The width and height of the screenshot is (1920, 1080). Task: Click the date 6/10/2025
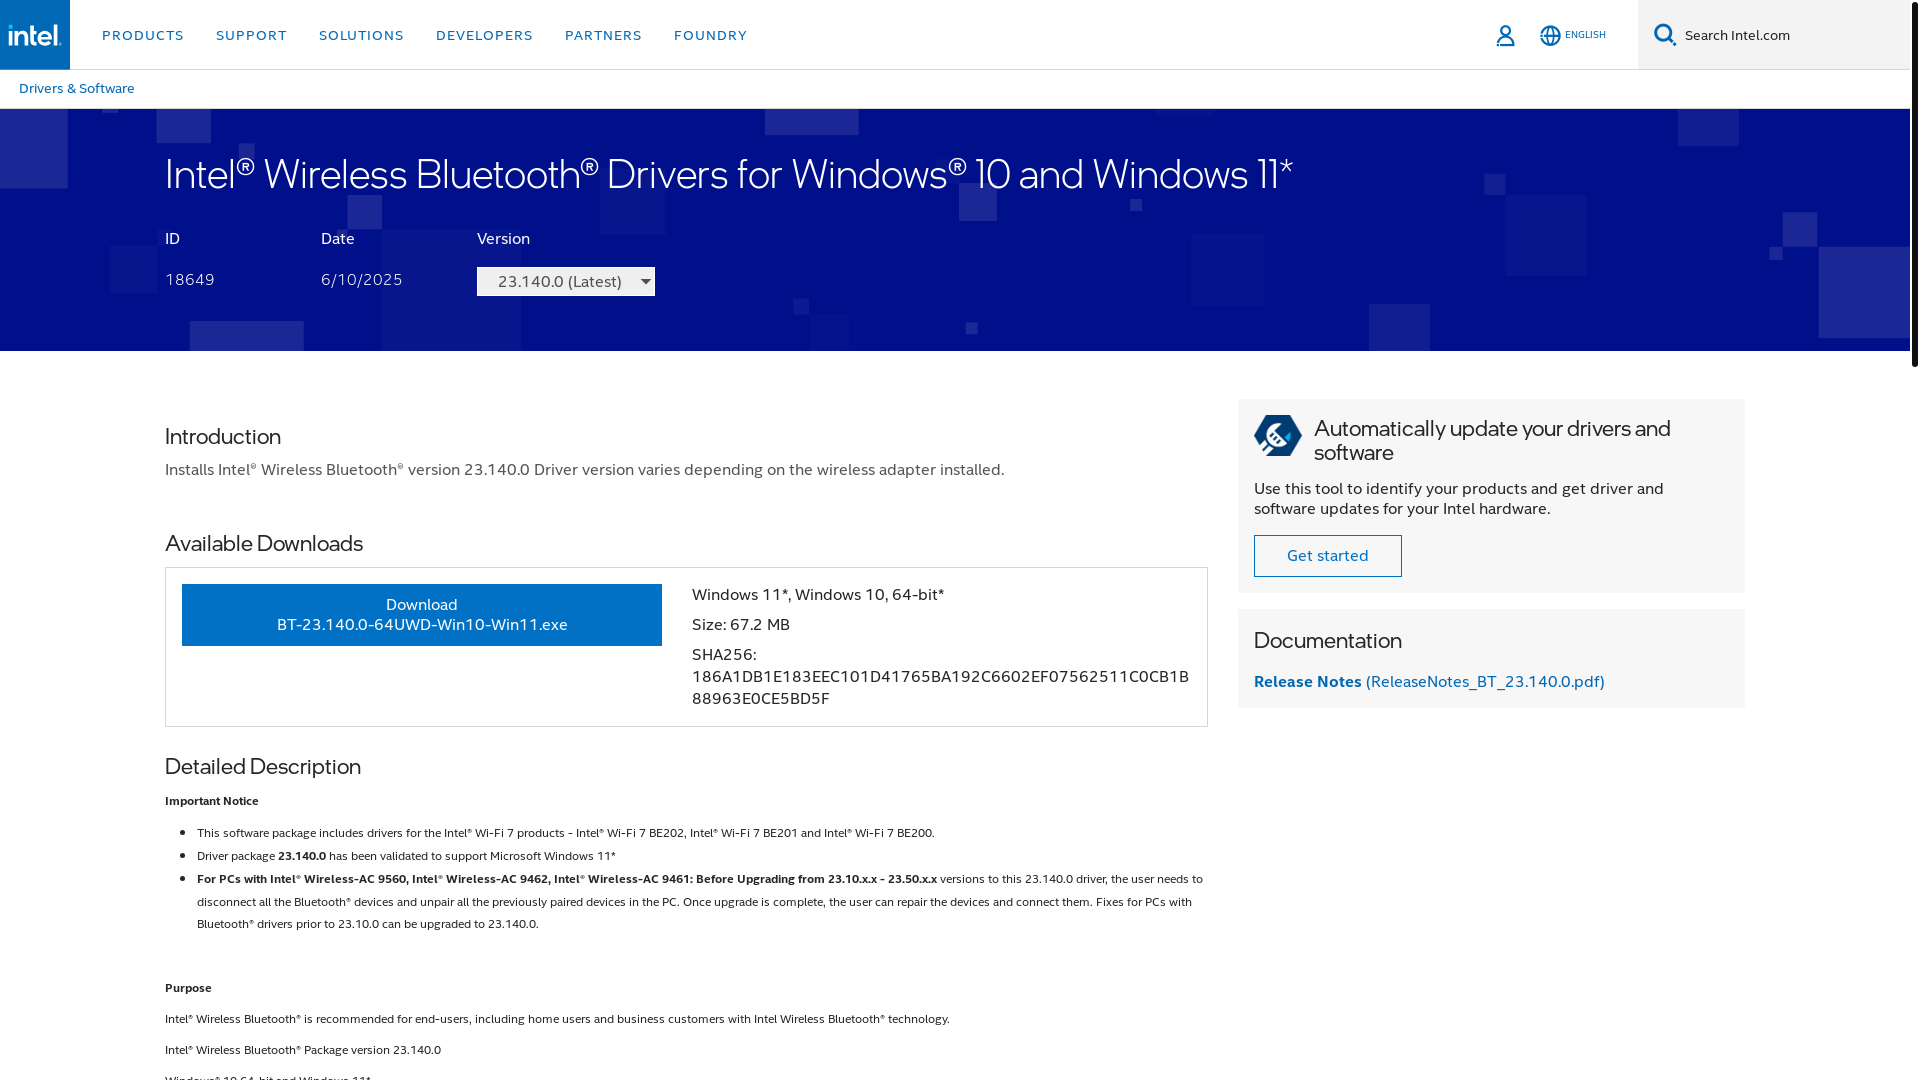point(362,279)
